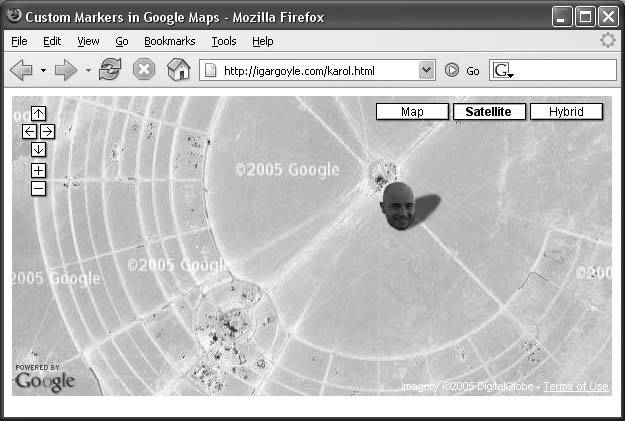The image size is (625, 421).
Task: Pan the map up with arrow
Action: 38,114
